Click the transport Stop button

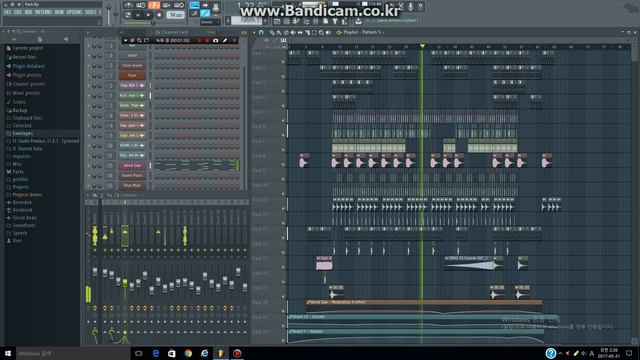148,15
